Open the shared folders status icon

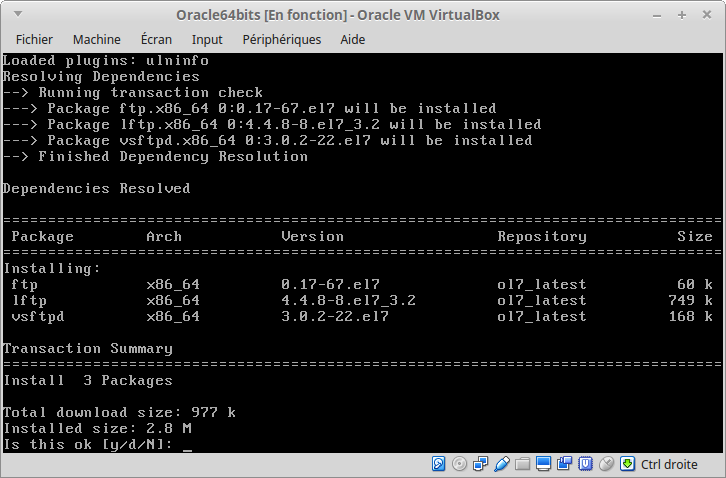pos(522,464)
